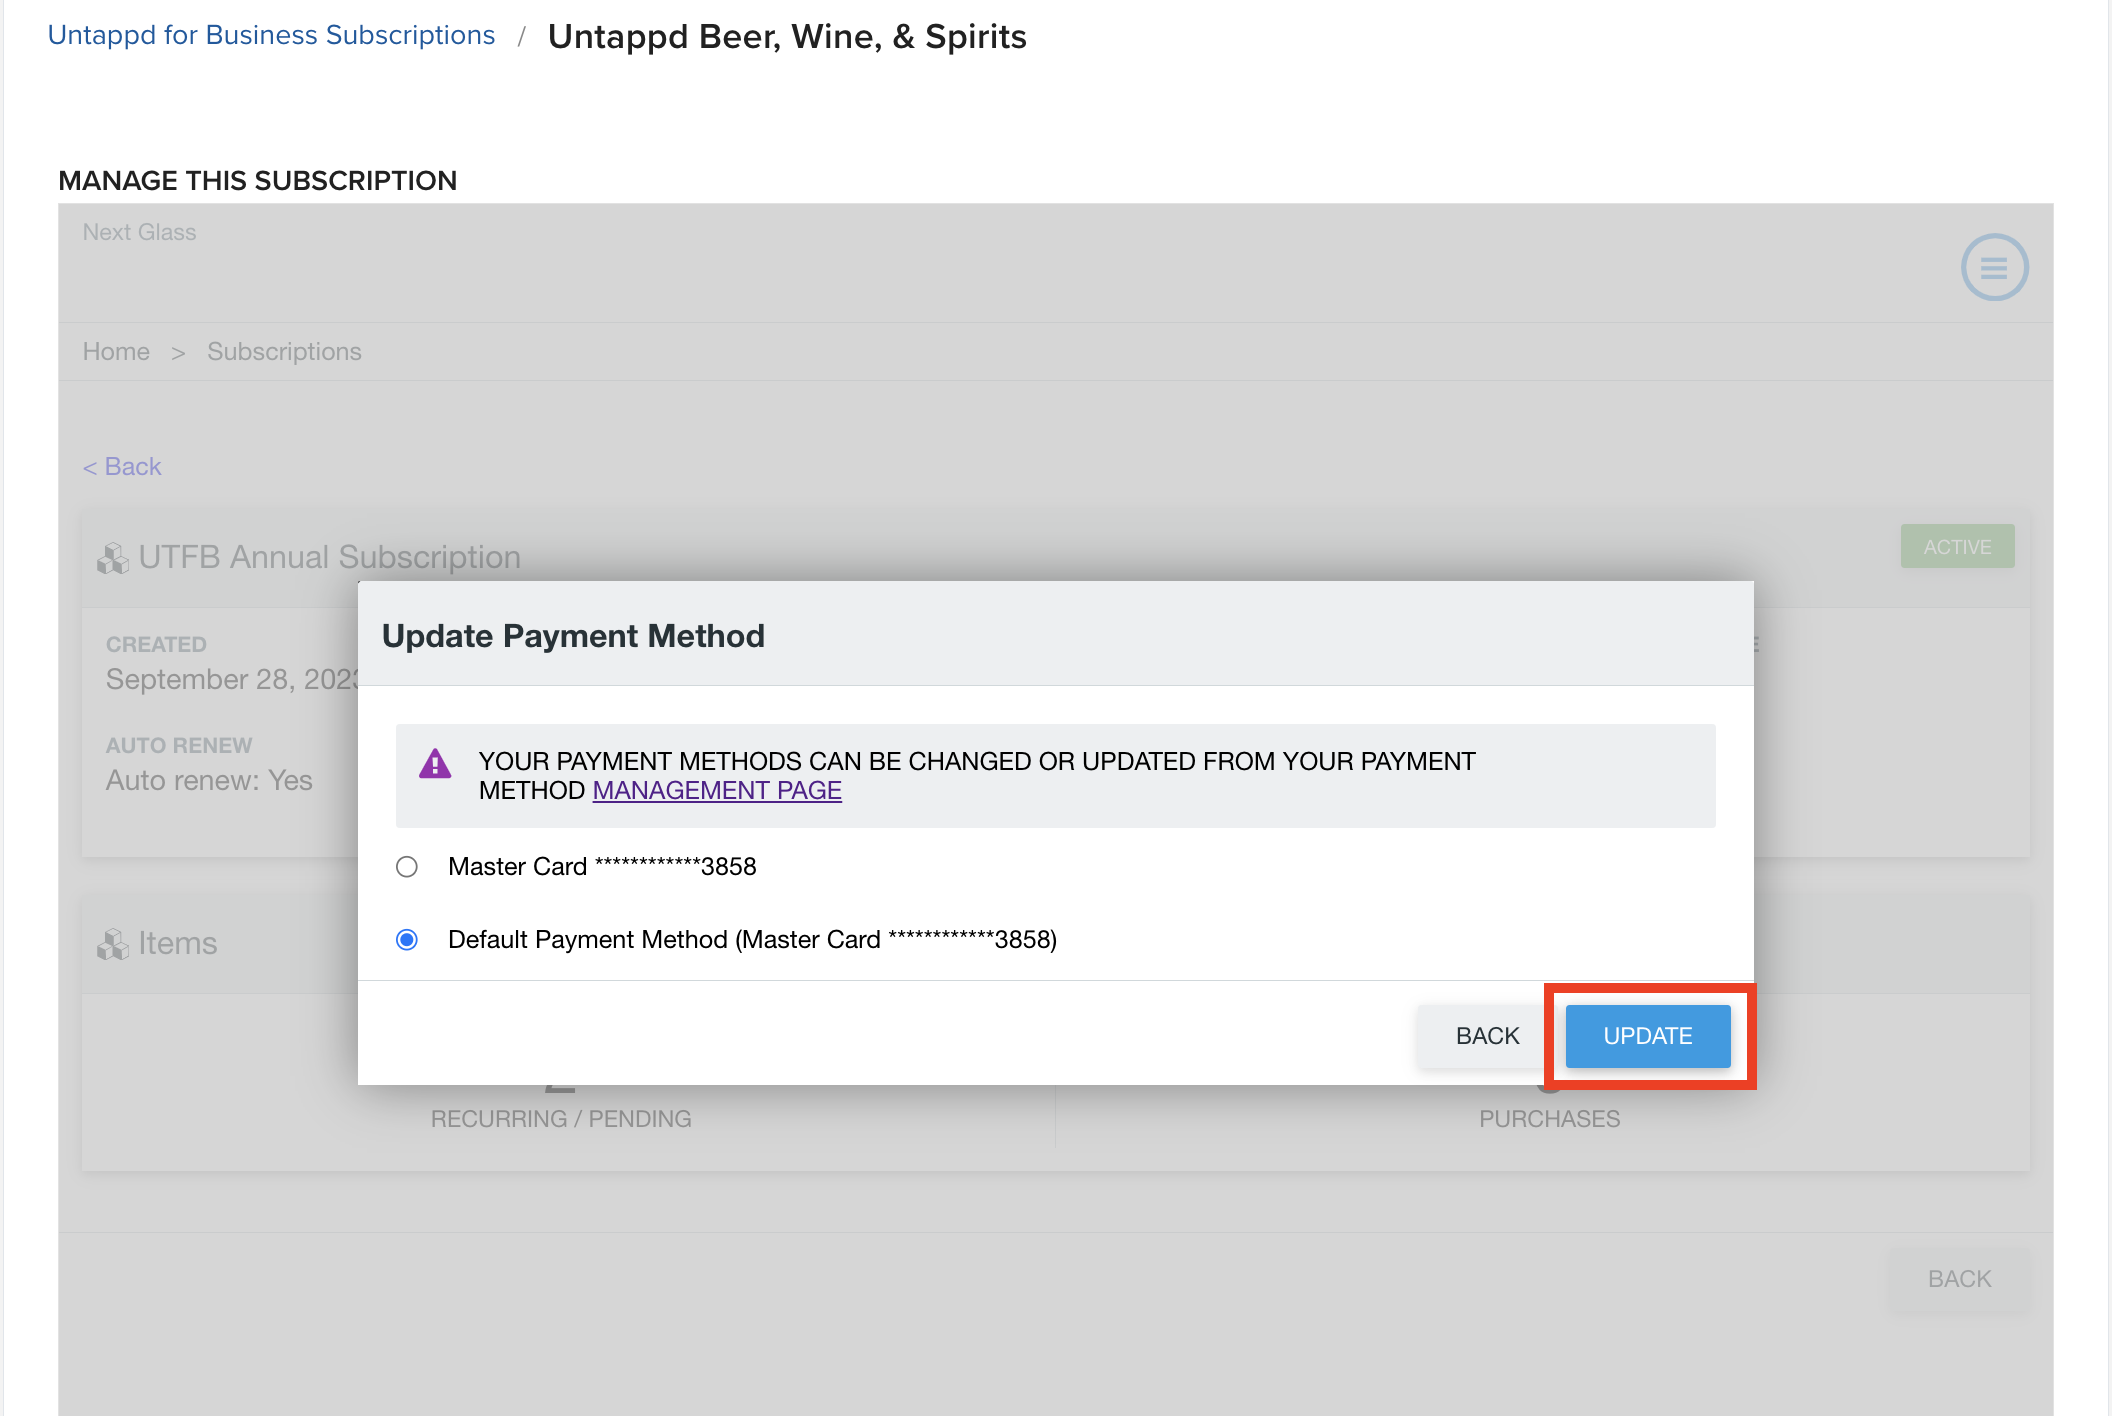
Task: Click the cubes icon beside UTFB Annual Subscription
Action: 113,558
